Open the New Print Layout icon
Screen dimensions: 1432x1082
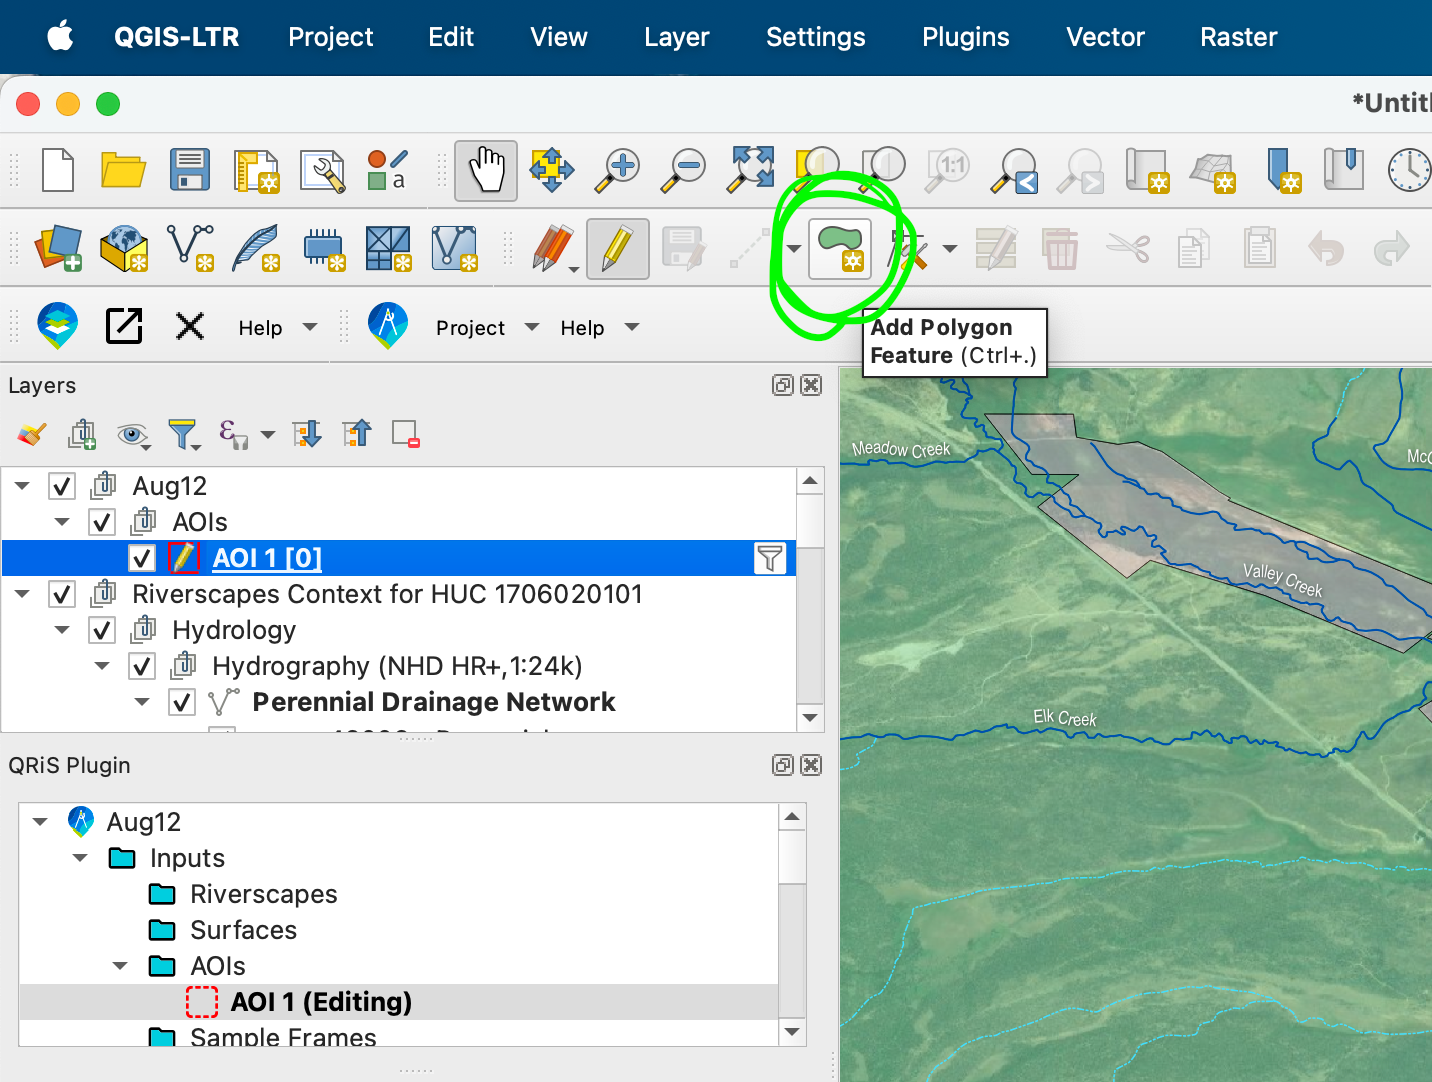coord(256,170)
